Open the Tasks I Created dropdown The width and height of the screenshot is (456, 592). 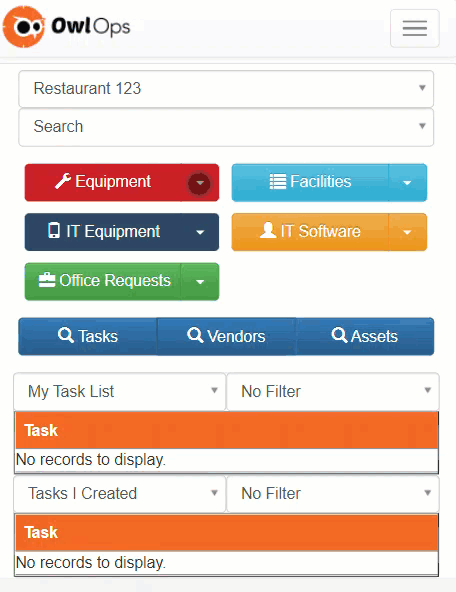tap(120, 493)
